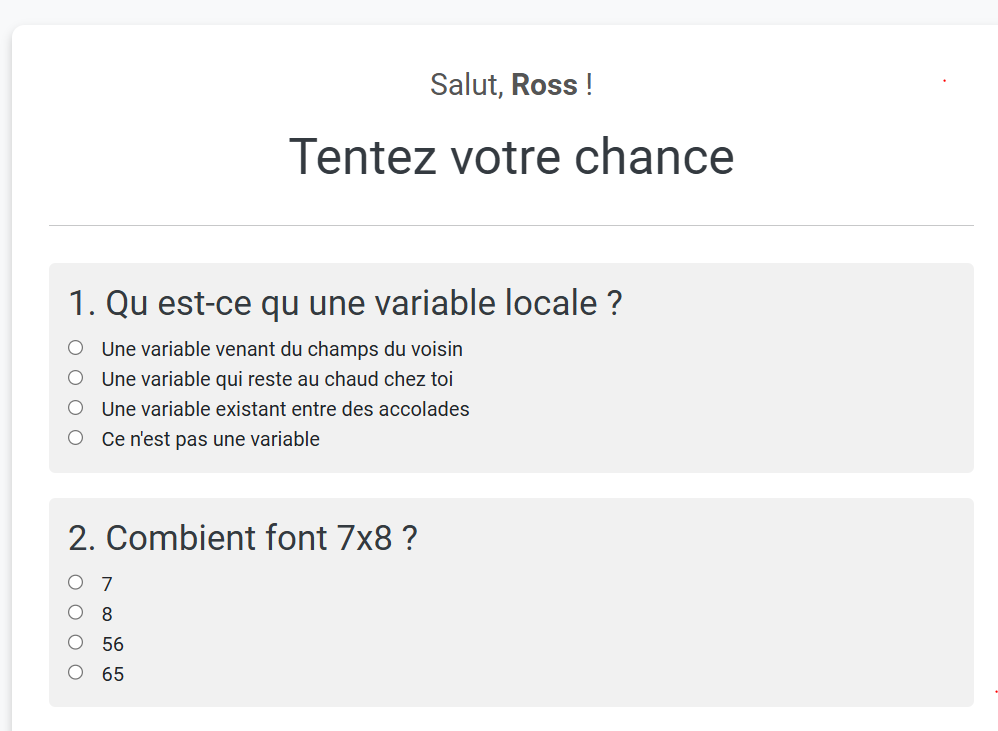This screenshot has width=998, height=731.
Task: Click the label text 'Une variable existant entre des accolades'
Action: click(285, 409)
